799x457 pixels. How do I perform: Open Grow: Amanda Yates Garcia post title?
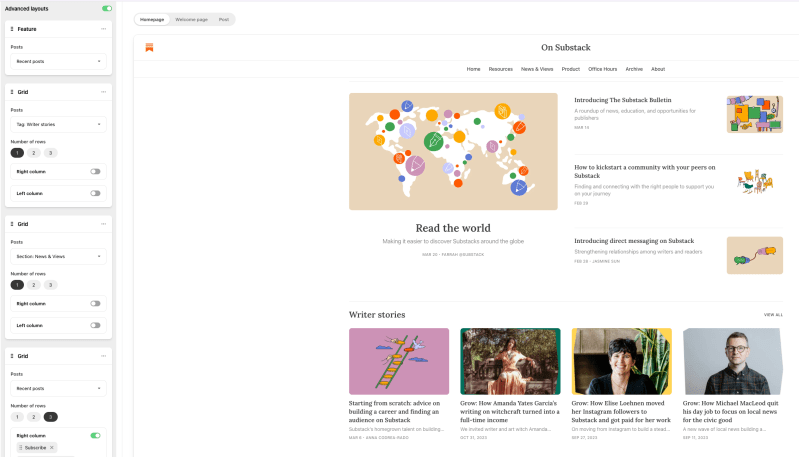(x=510, y=412)
